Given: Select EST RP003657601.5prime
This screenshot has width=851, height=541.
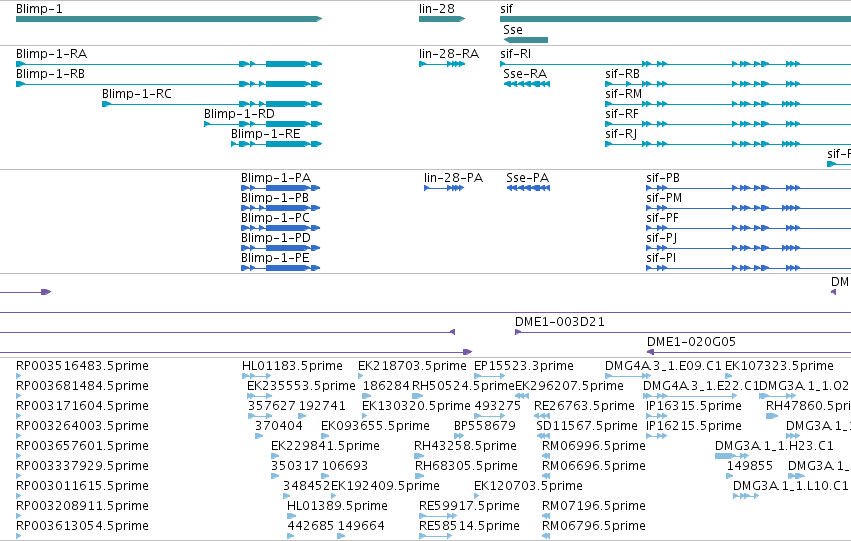Looking at the screenshot, I should [x=82, y=446].
